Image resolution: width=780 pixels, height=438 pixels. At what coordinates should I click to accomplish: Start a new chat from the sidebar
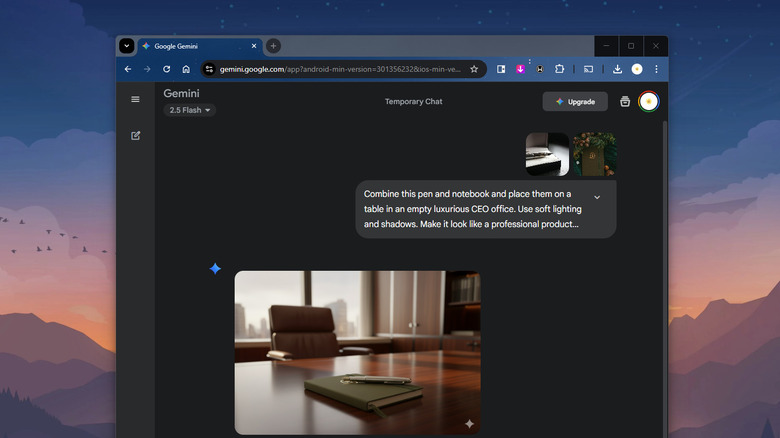click(135, 135)
